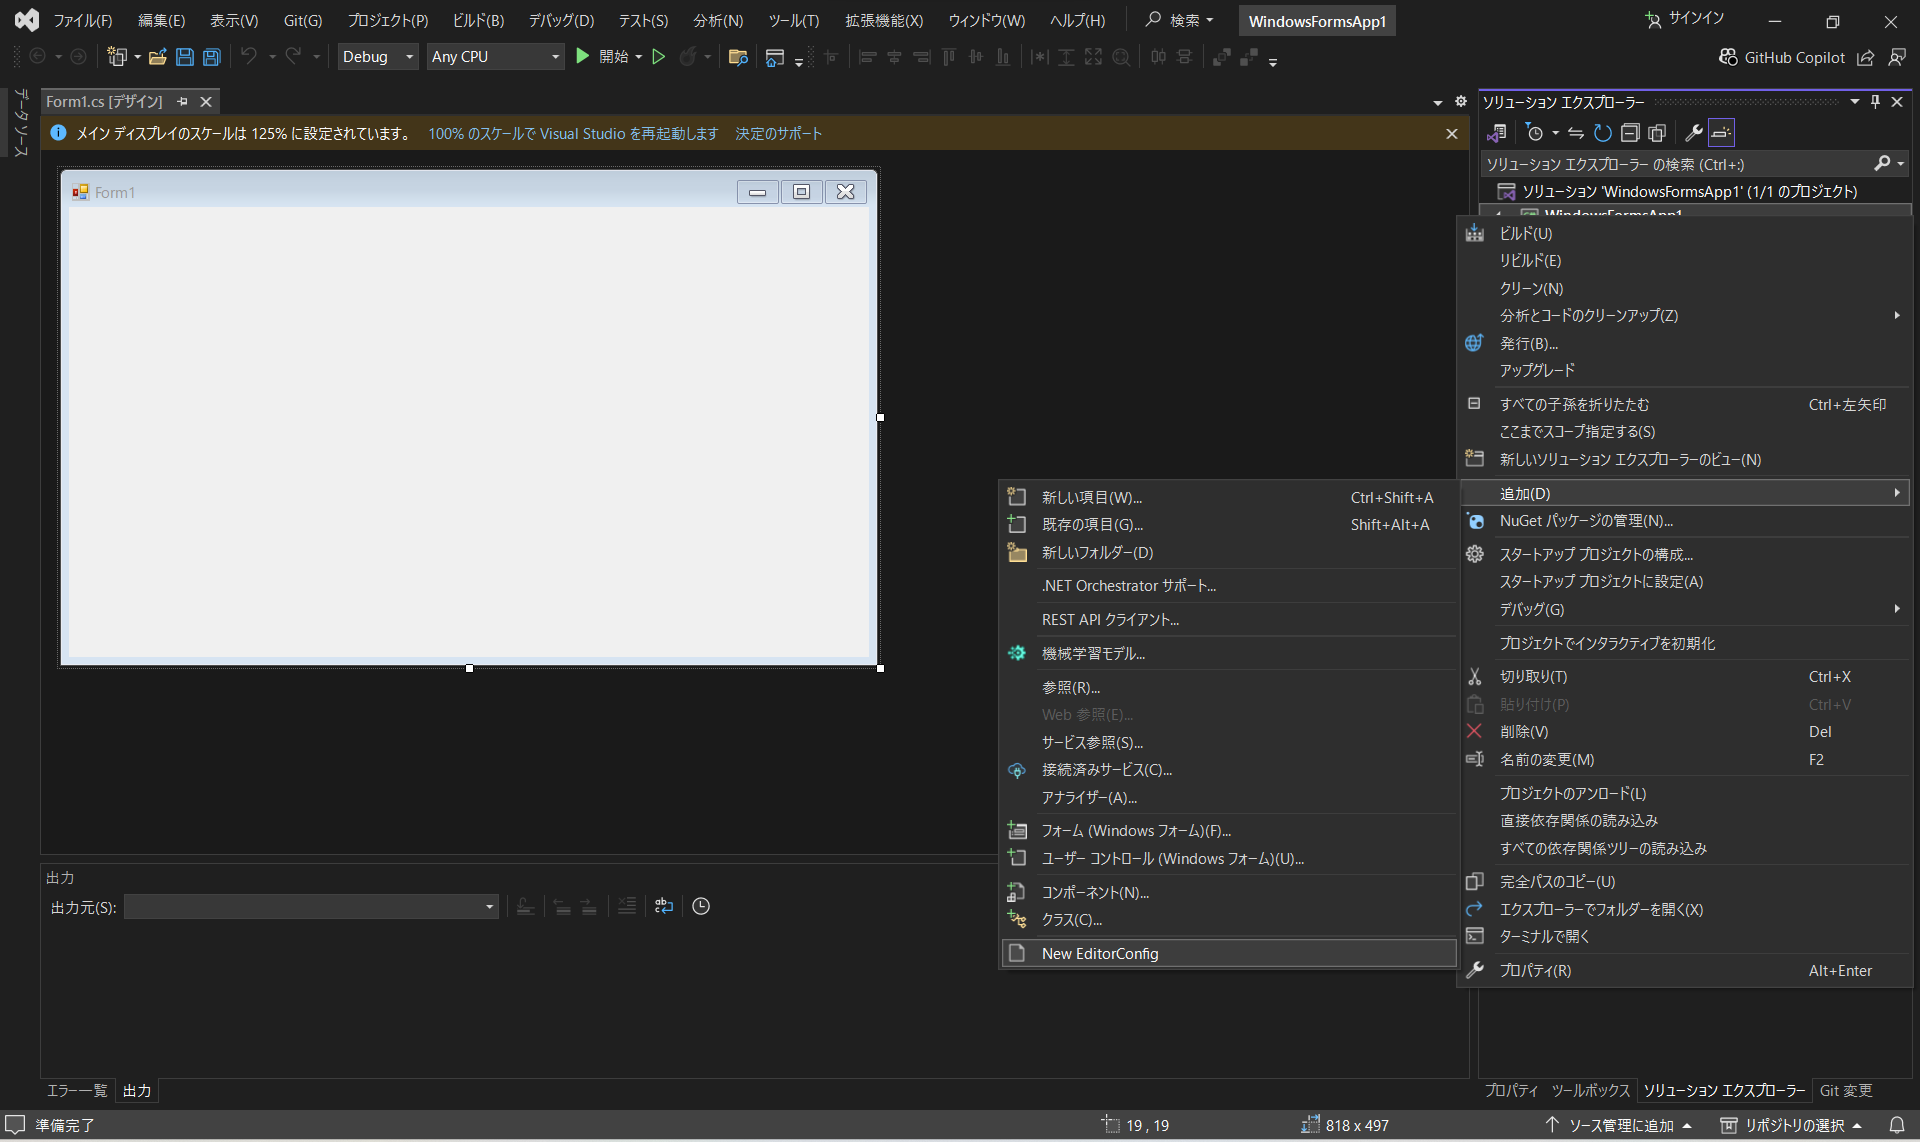The height and width of the screenshot is (1142, 1920).
Task: Pin the Solution Explorer panel
Action: pyautogui.click(x=1876, y=101)
